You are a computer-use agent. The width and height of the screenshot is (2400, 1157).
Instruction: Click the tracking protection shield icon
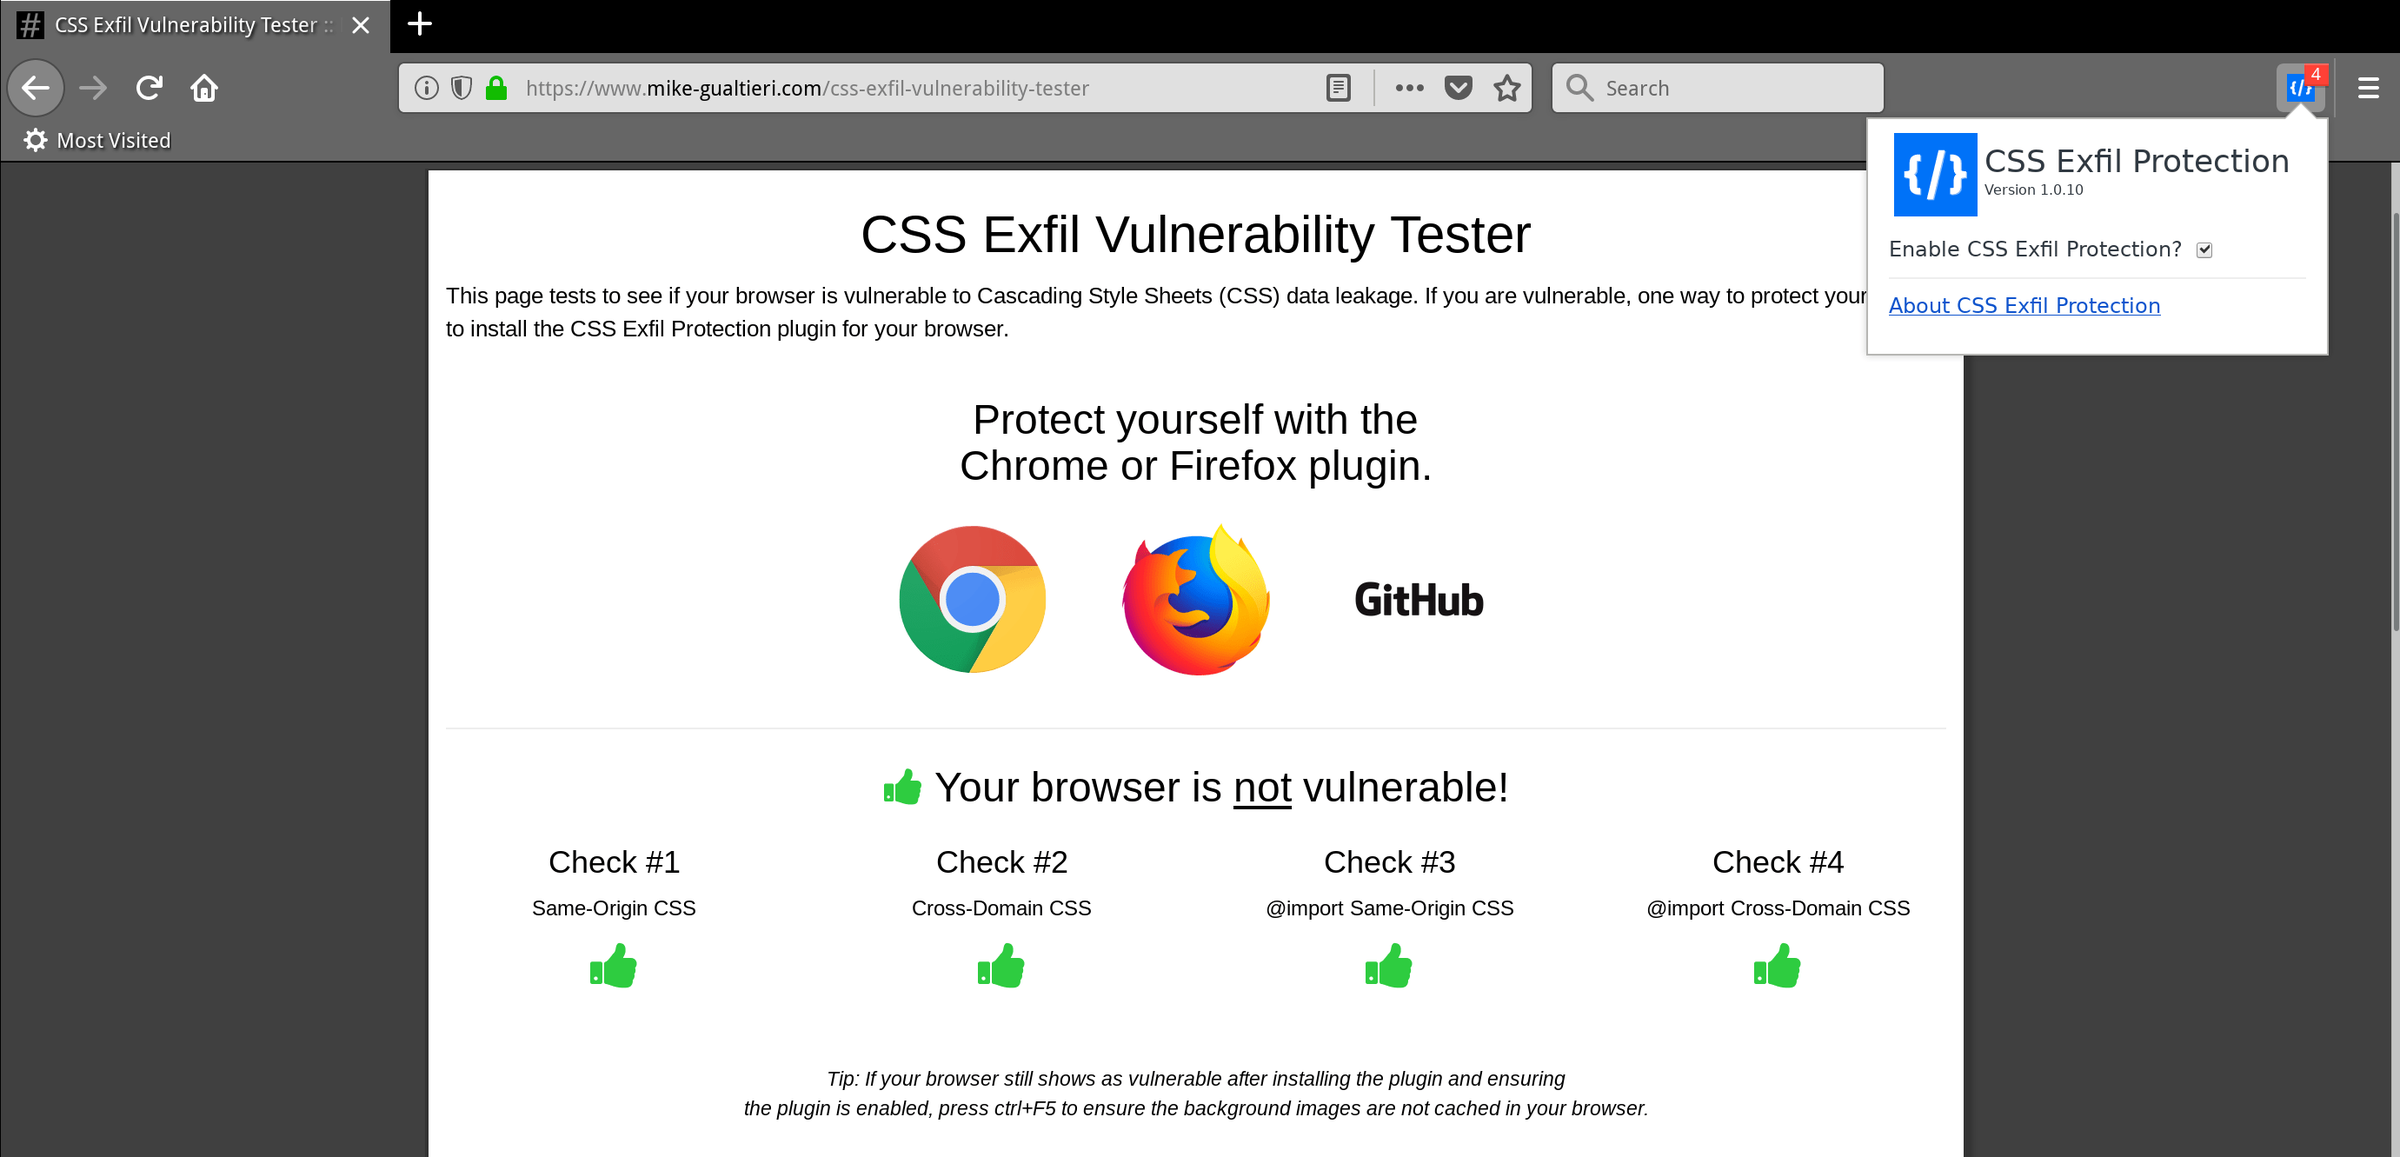click(x=461, y=88)
